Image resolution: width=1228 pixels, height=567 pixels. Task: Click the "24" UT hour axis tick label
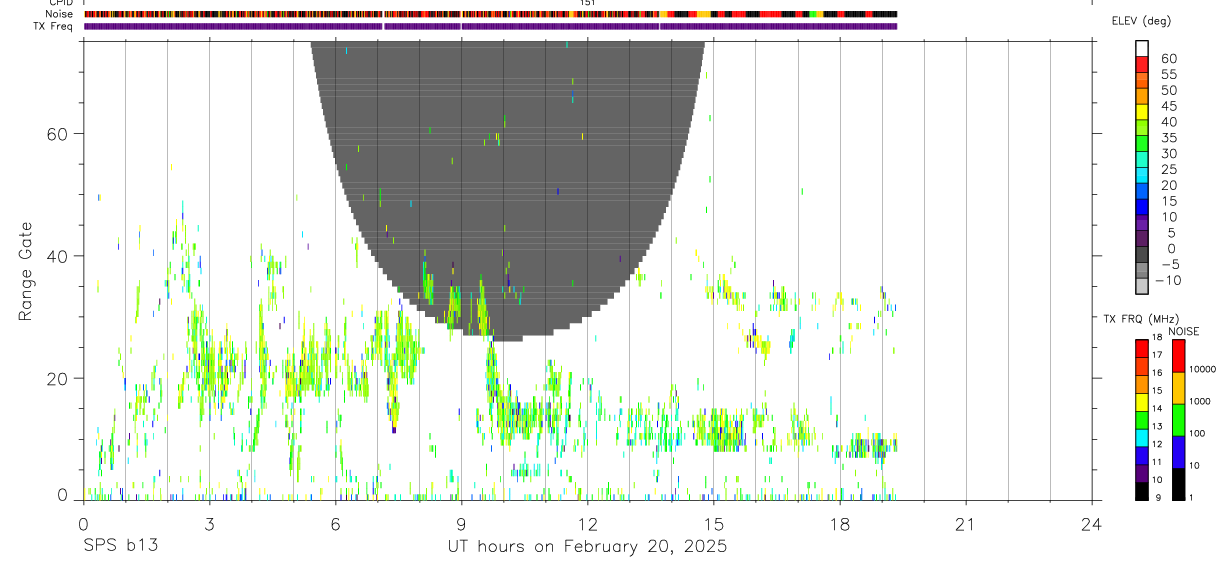[1092, 524]
